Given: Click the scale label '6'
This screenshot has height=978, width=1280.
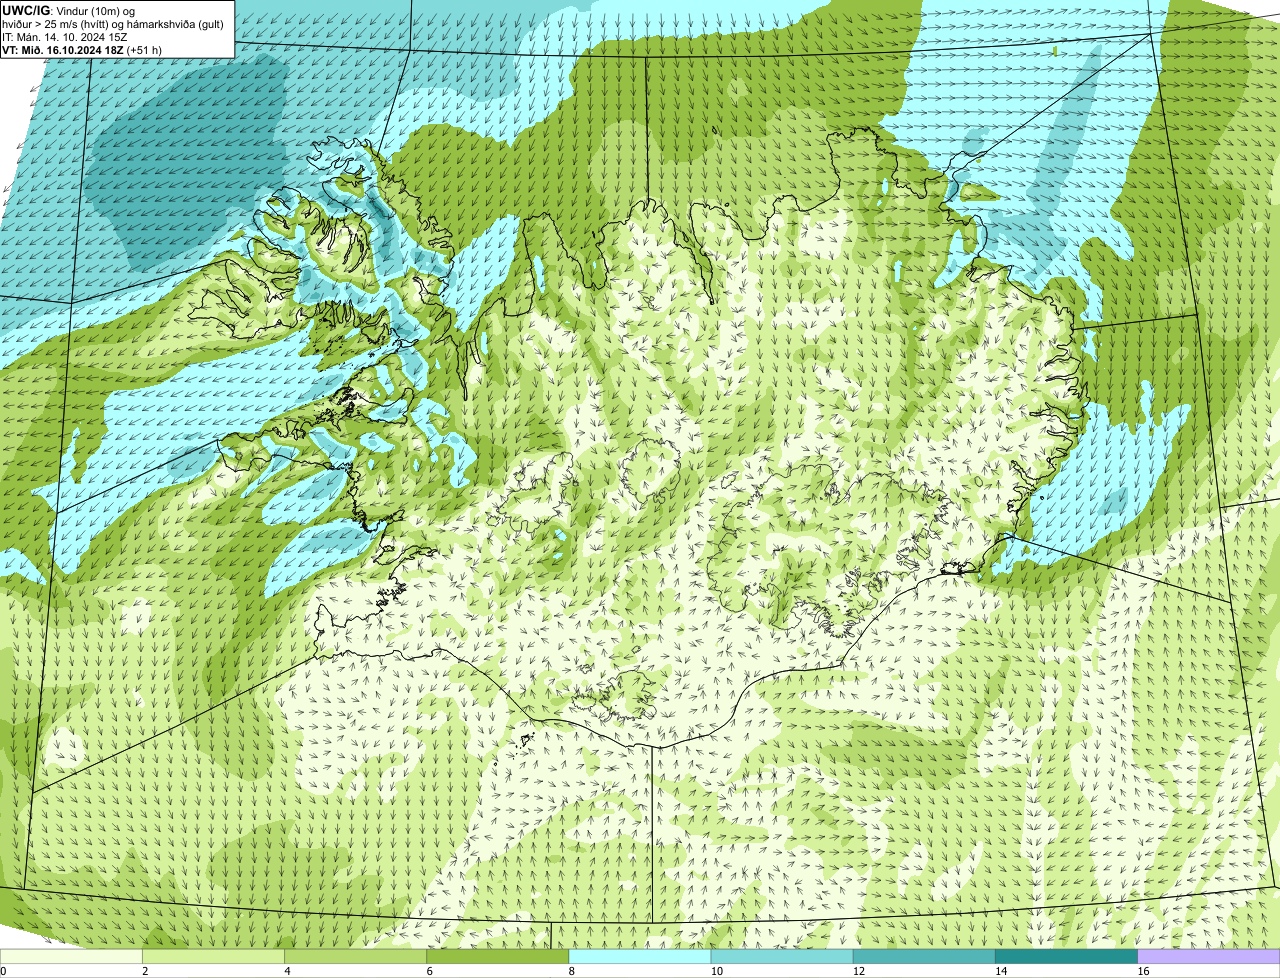Looking at the screenshot, I should (429, 971).
